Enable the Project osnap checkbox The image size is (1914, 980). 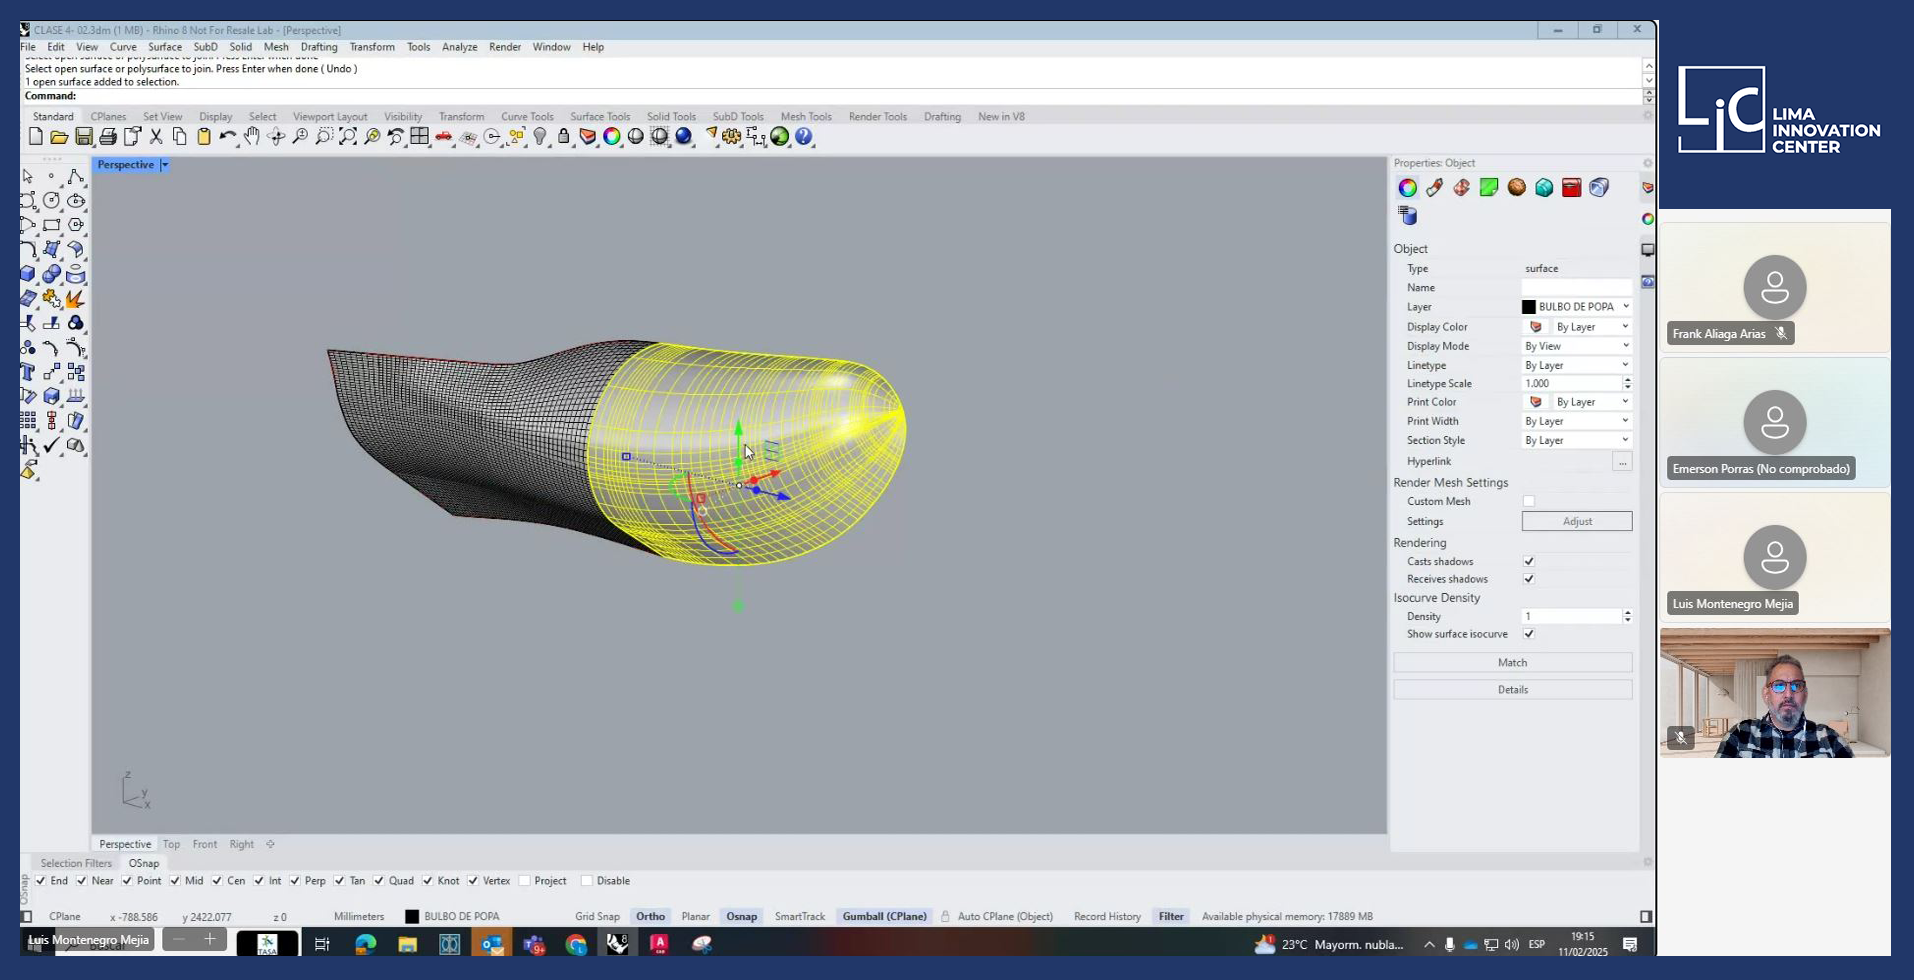[525, 881]
